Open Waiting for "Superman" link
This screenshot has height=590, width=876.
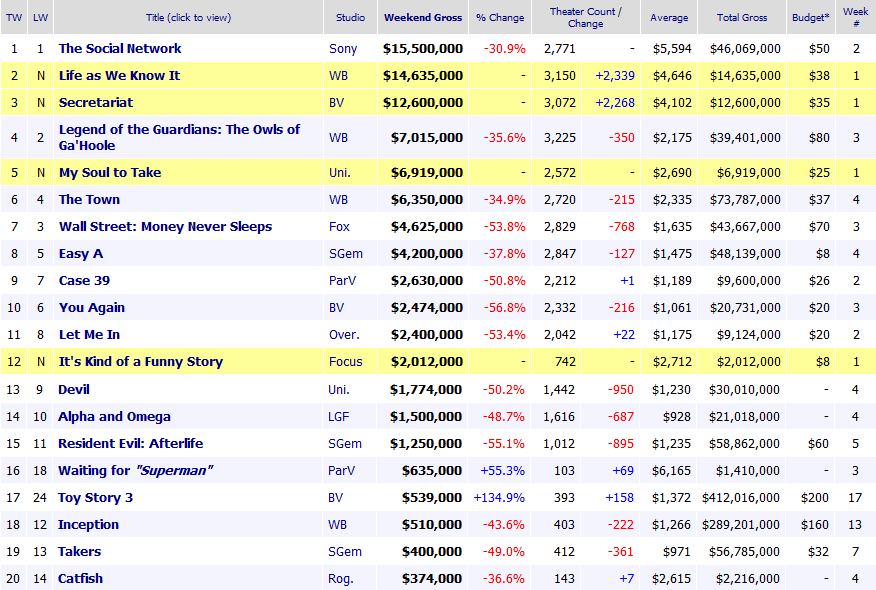(x=136, y=470)
